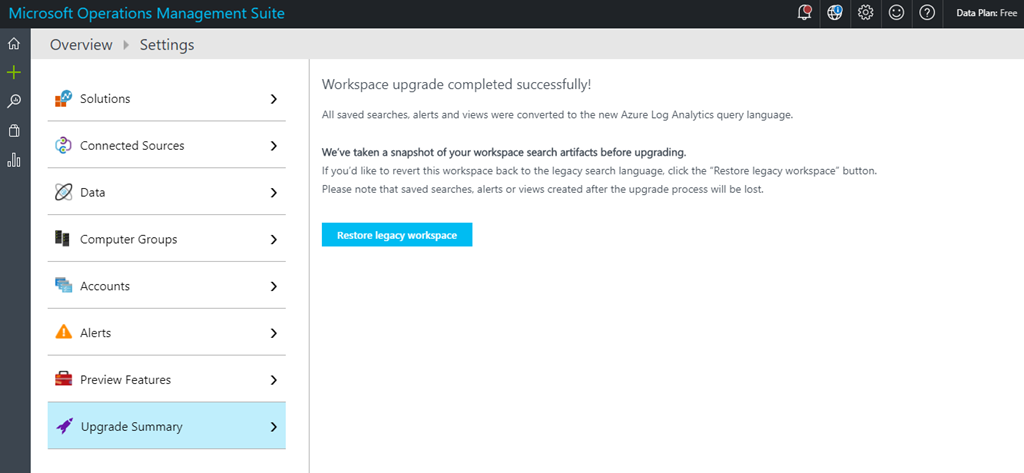Open the help question mark icon
The image size is (1024, 473).
point(927,13)
